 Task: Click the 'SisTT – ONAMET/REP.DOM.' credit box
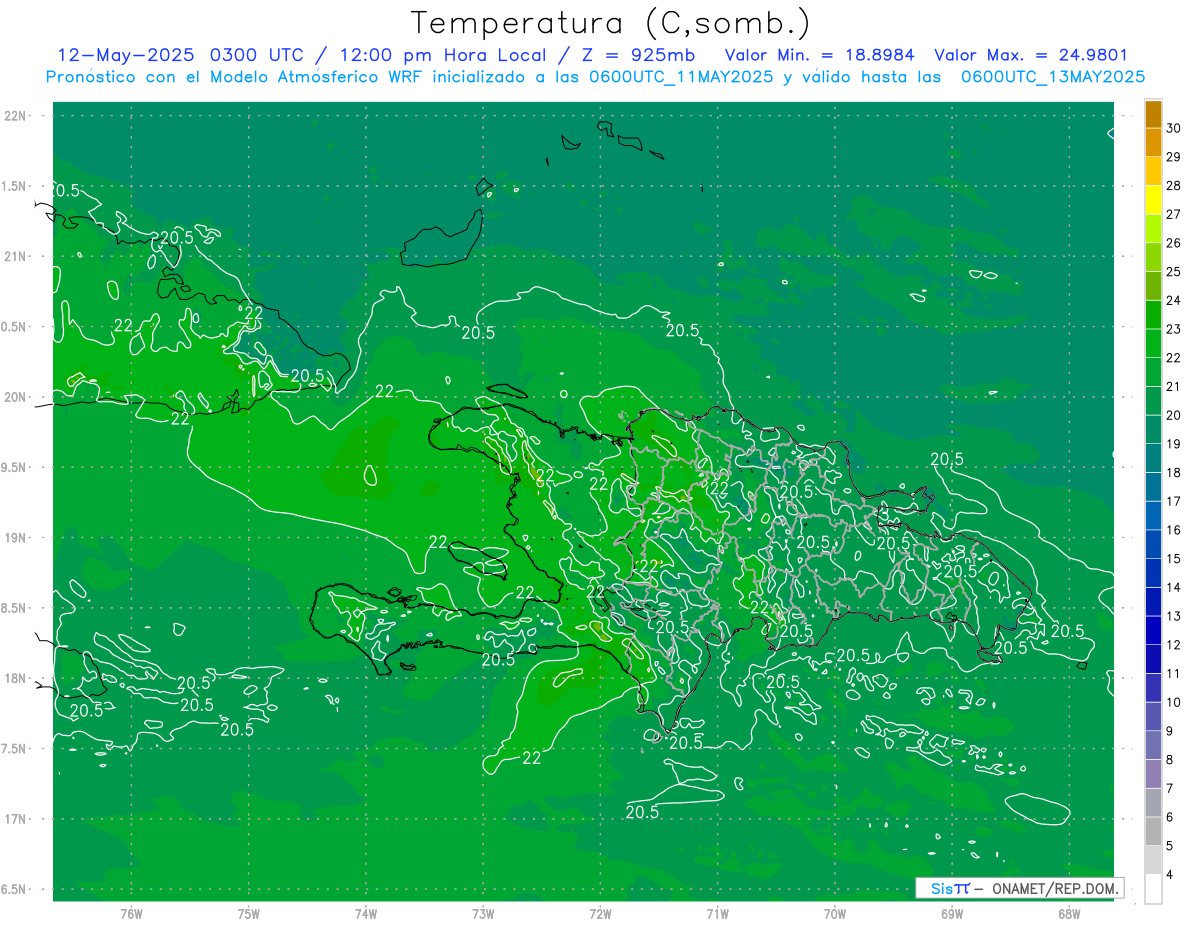(x=1019, y=888)
